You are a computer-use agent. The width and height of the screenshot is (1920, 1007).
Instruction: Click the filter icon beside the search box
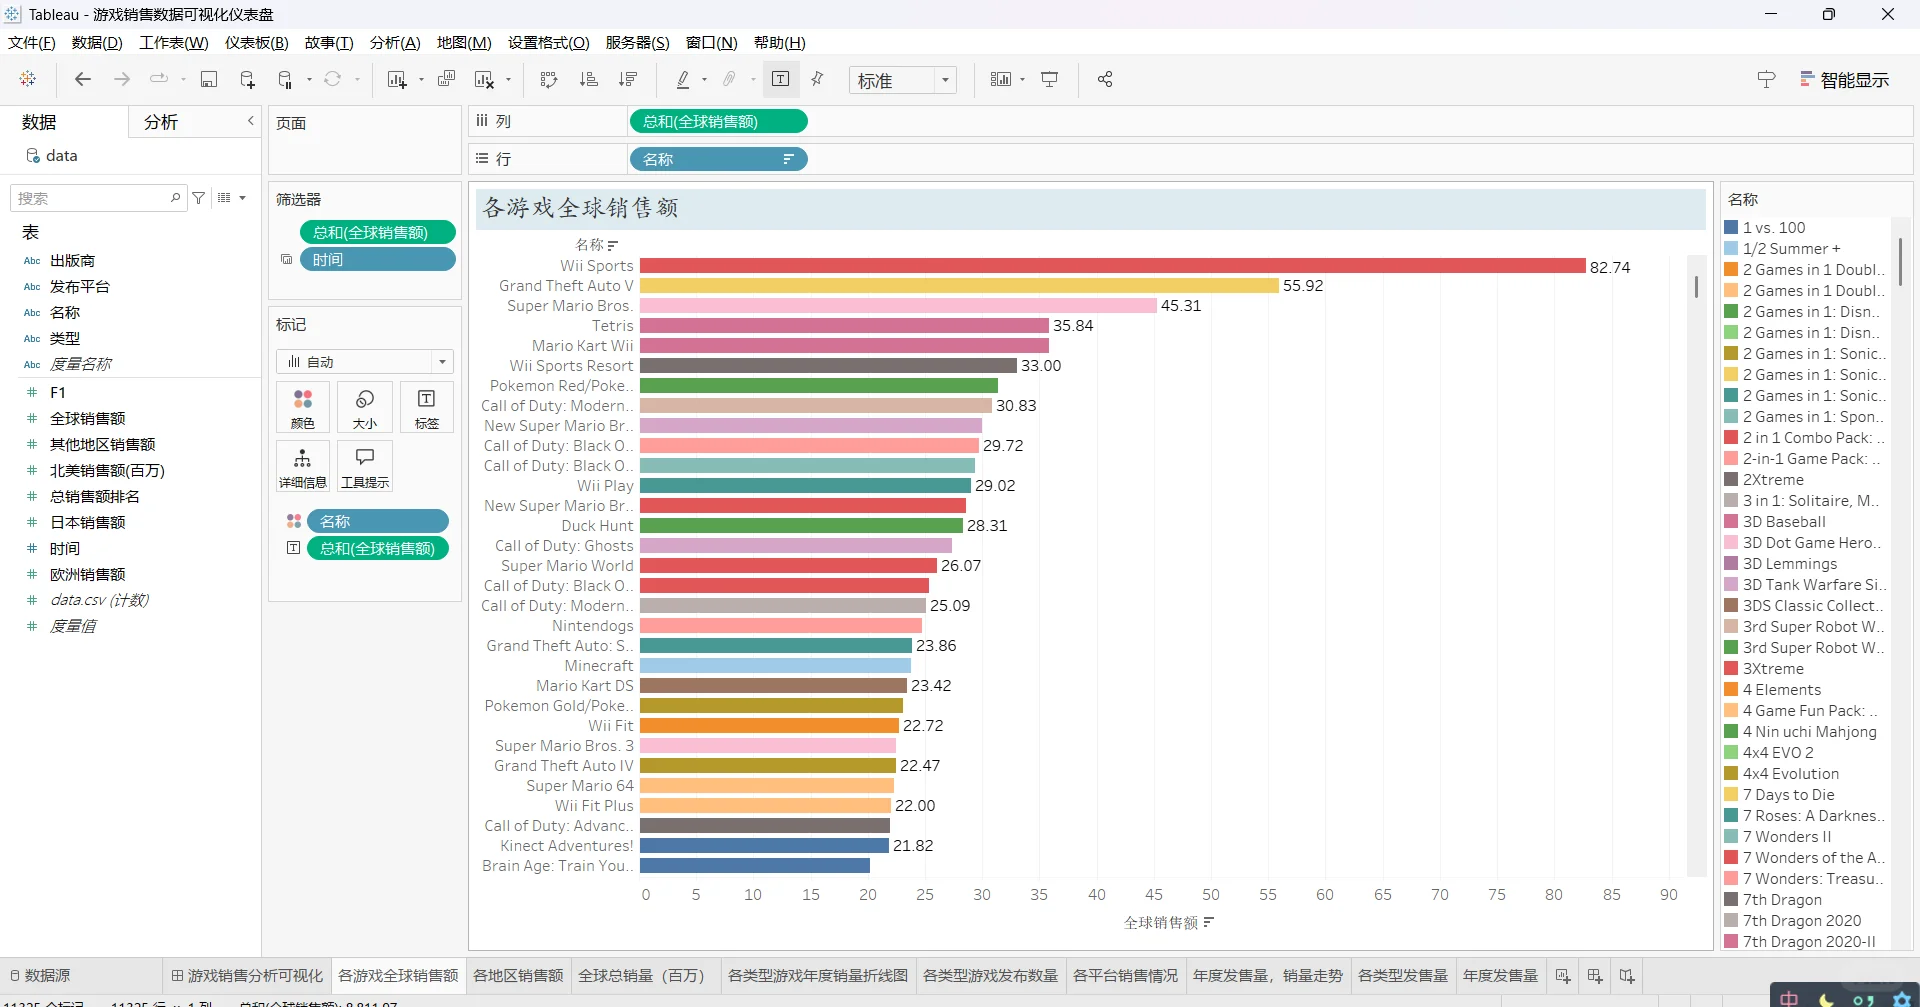click(x=199, y=198)
